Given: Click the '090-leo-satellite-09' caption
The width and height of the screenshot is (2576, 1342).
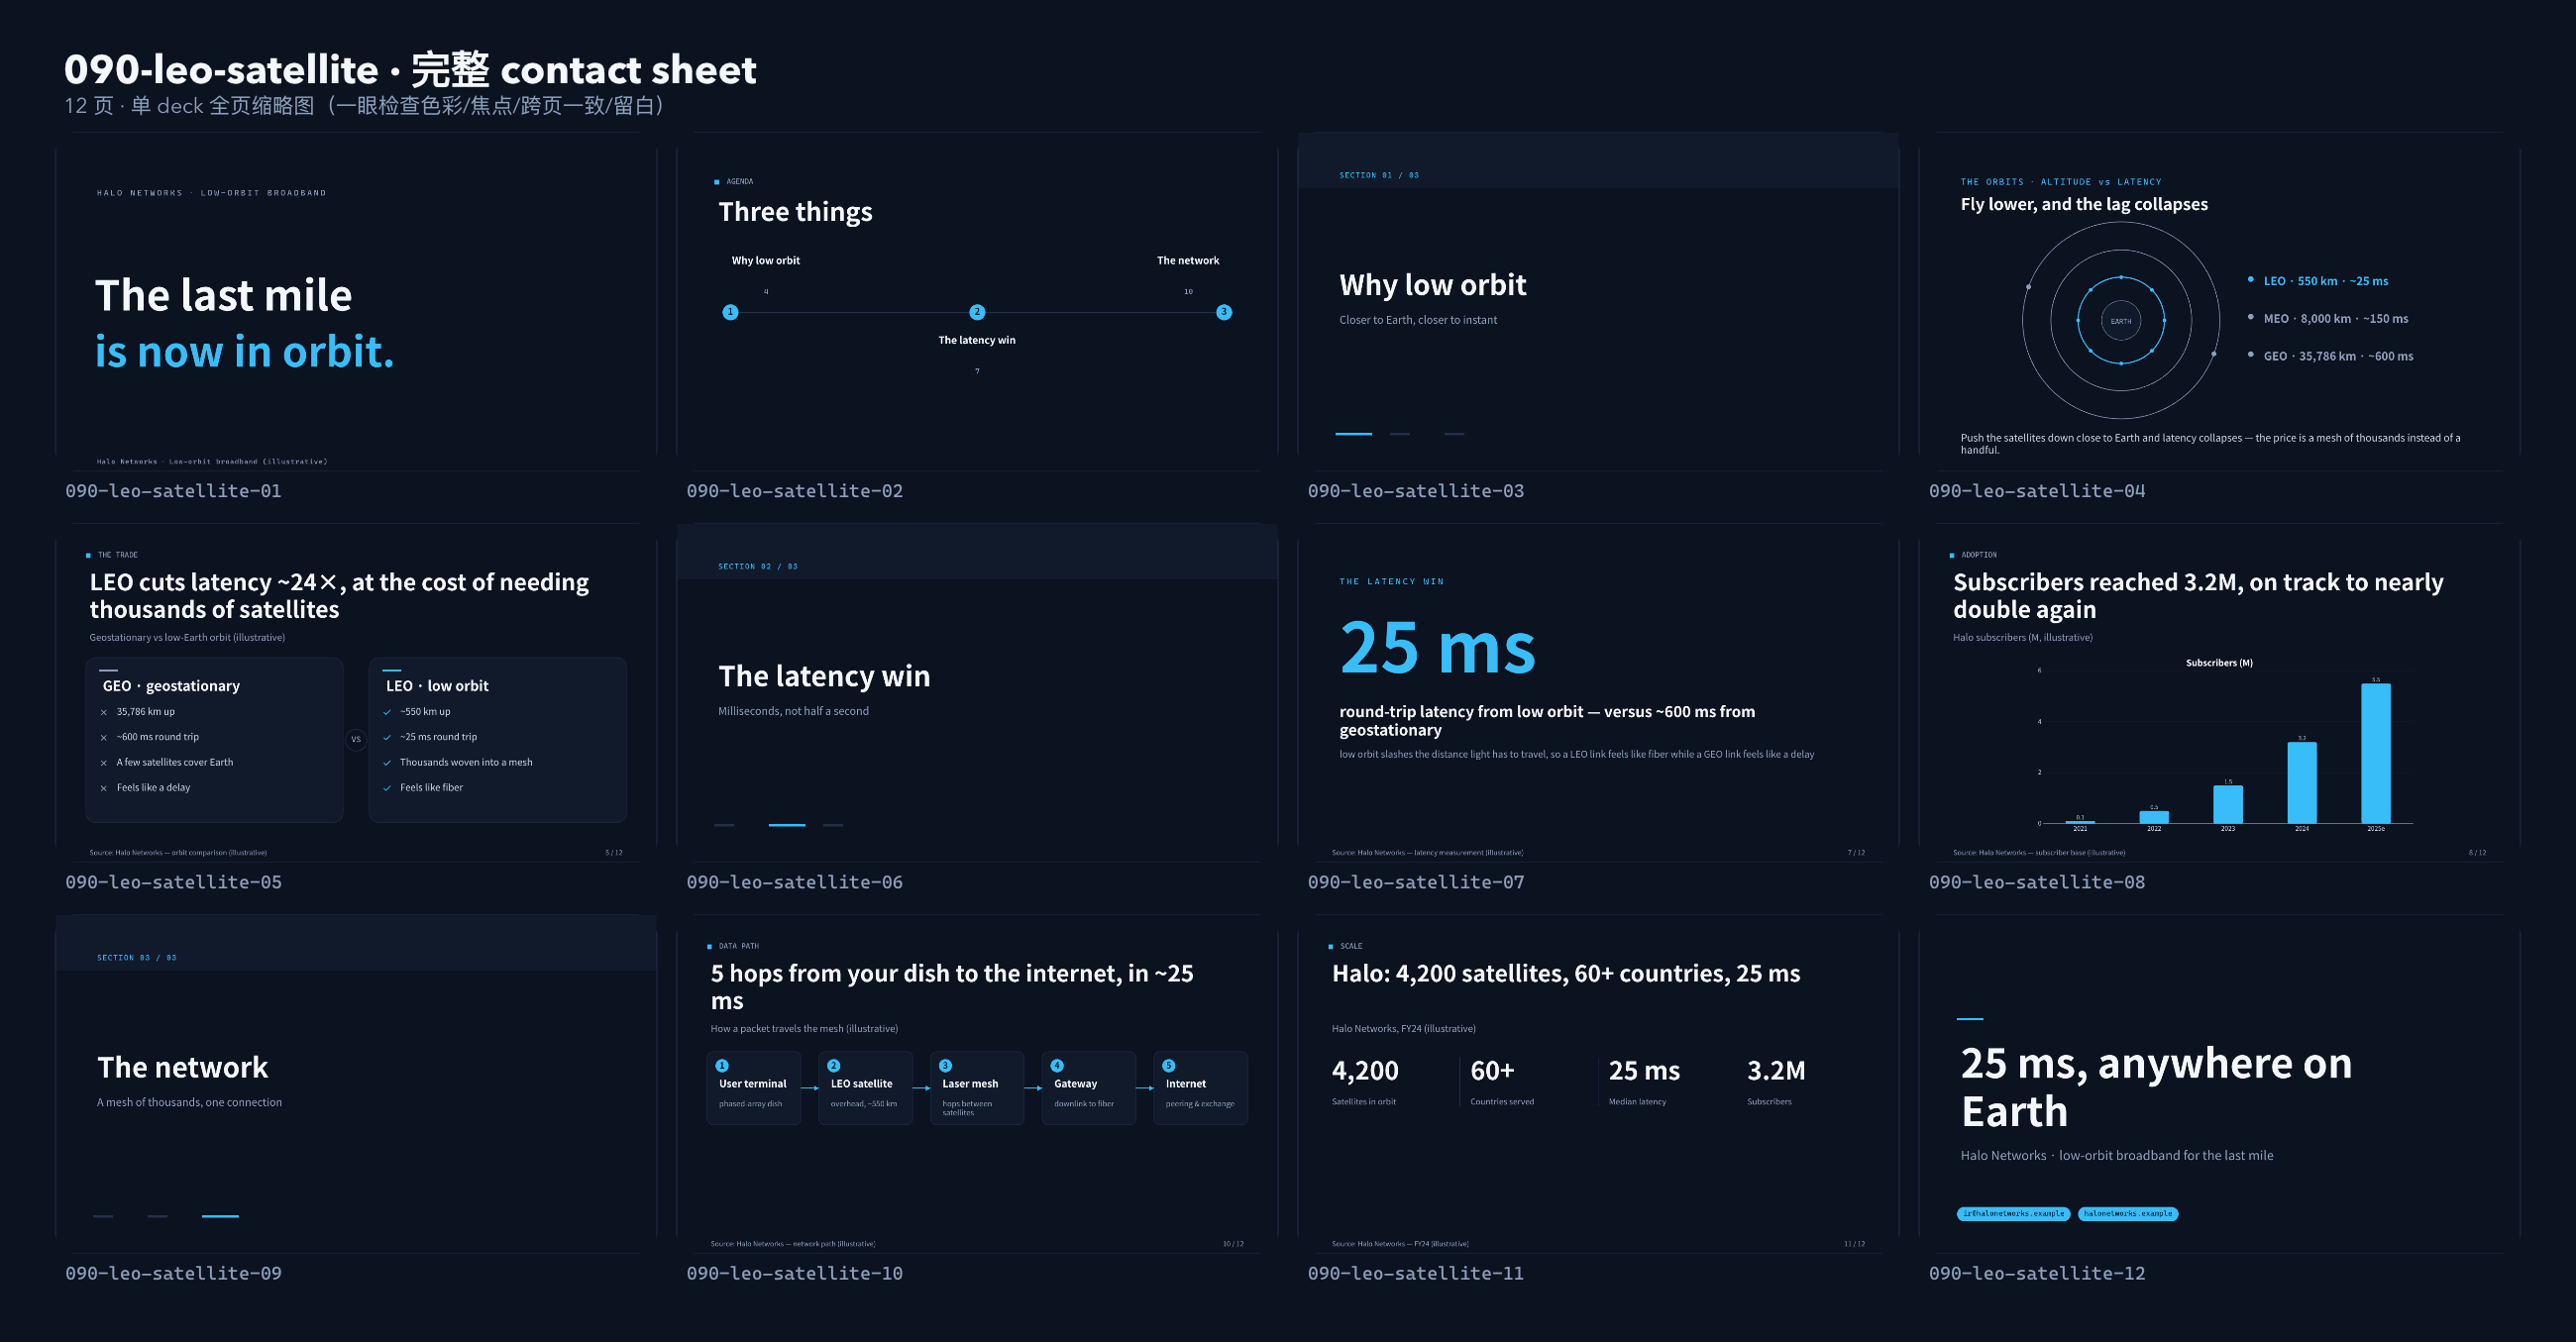Looking at the screenshot, I should pos(174,1273).
